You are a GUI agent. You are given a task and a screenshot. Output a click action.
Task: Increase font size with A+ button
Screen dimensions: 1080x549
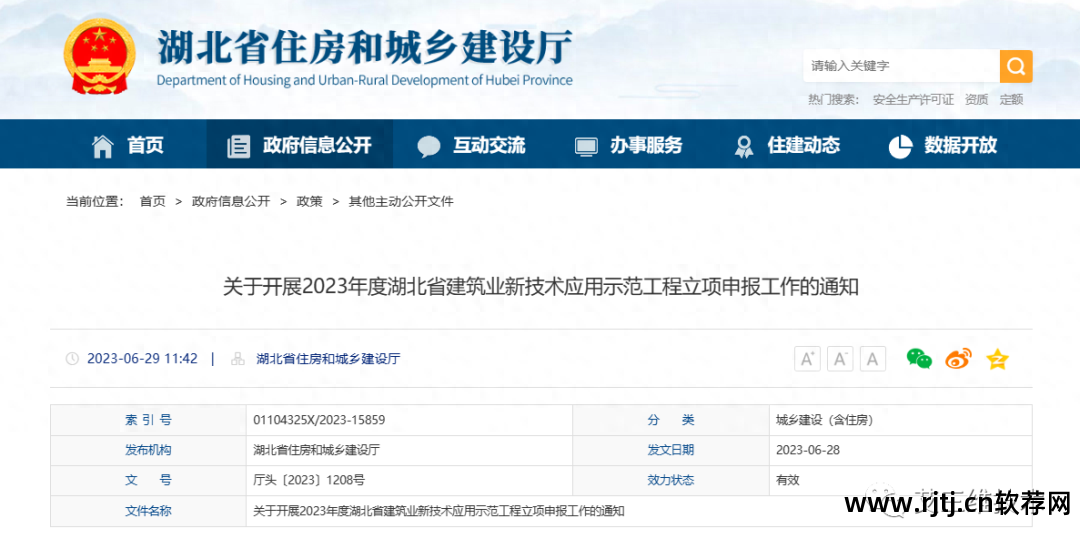pos(807,359)
